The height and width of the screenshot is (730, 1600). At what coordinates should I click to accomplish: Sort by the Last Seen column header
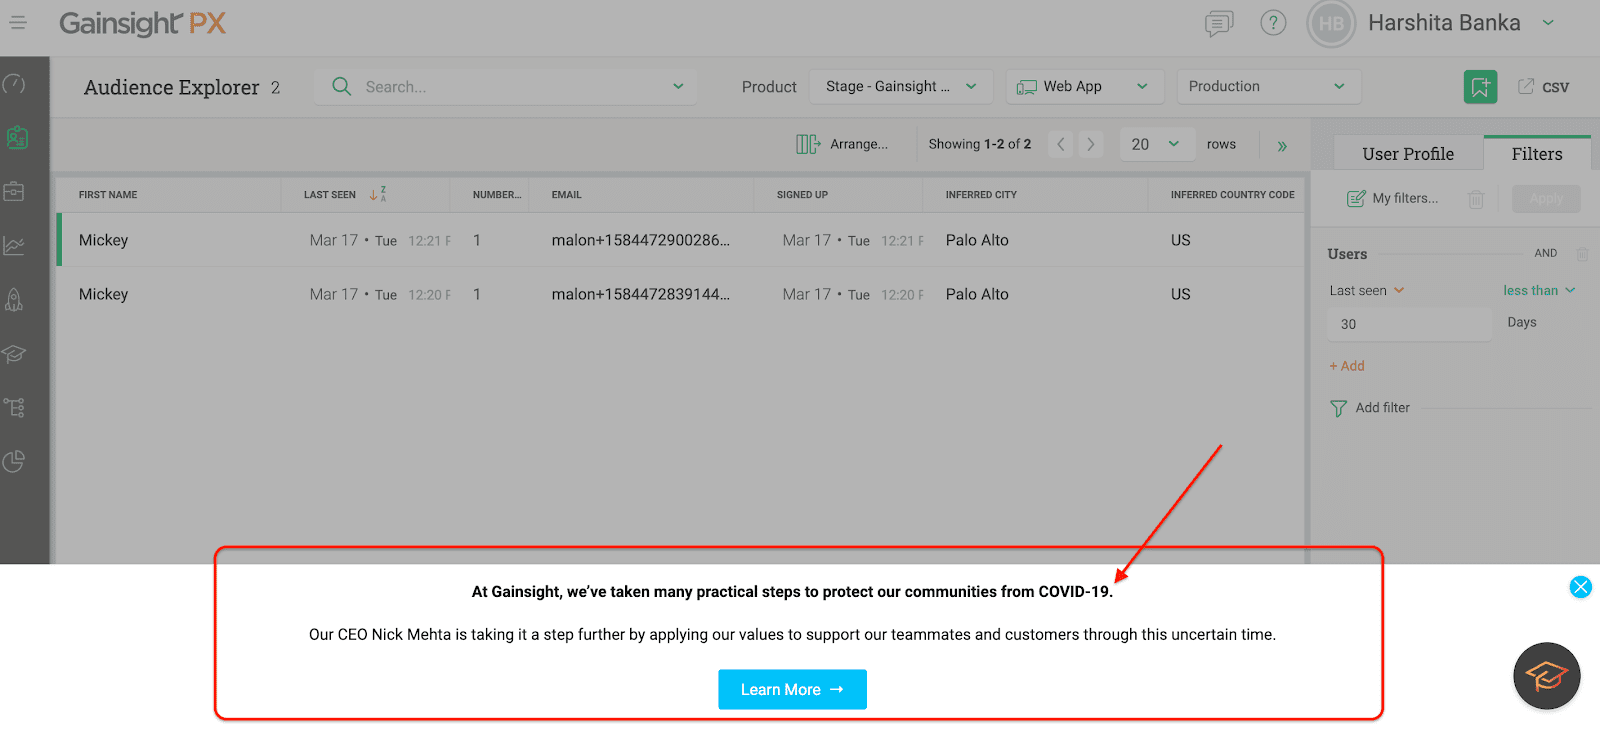coord(331,195)
